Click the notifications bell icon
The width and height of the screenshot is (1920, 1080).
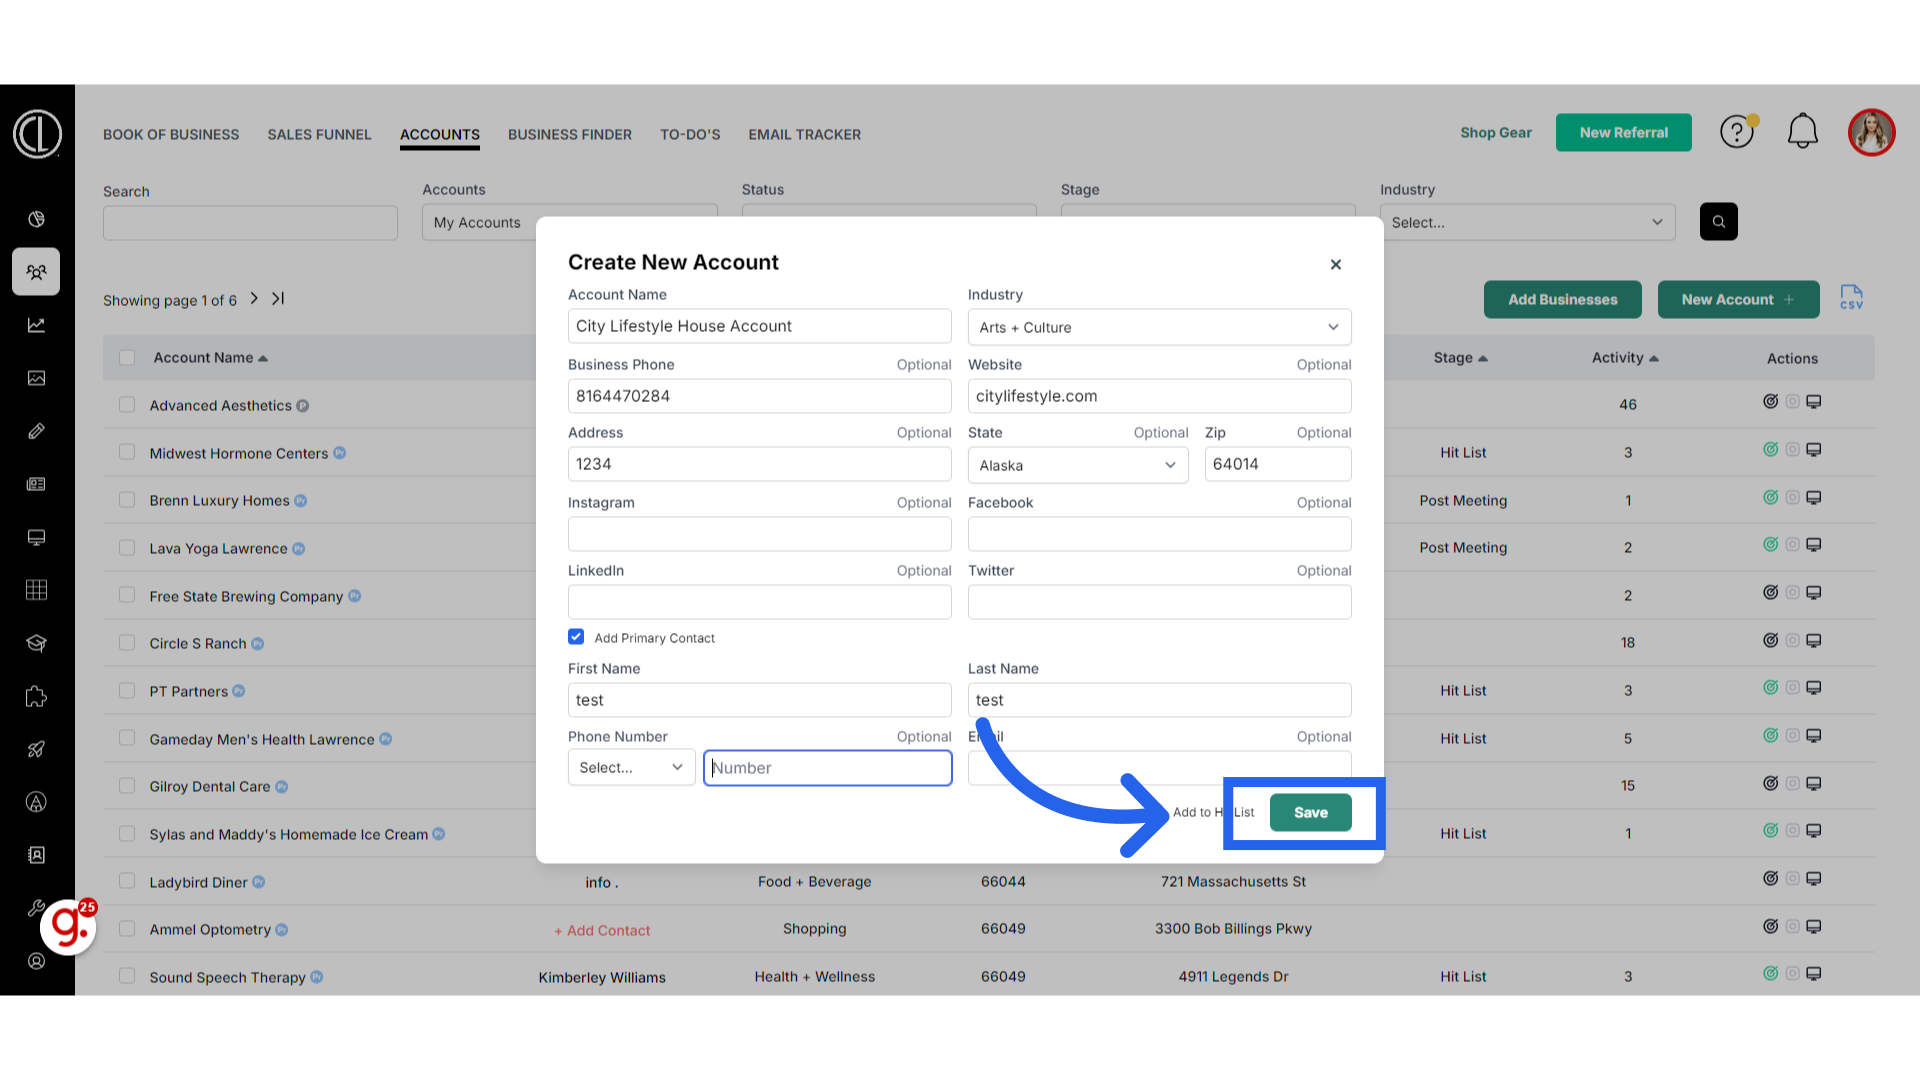pyautogui.click(x=1802, y=132)
